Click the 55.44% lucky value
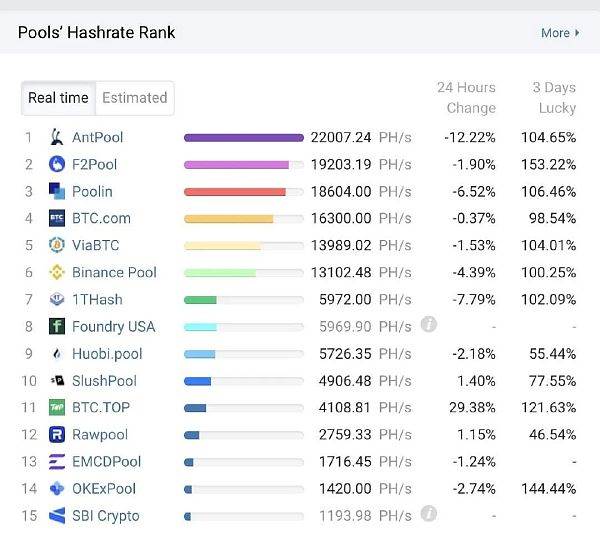 [553, 354]
